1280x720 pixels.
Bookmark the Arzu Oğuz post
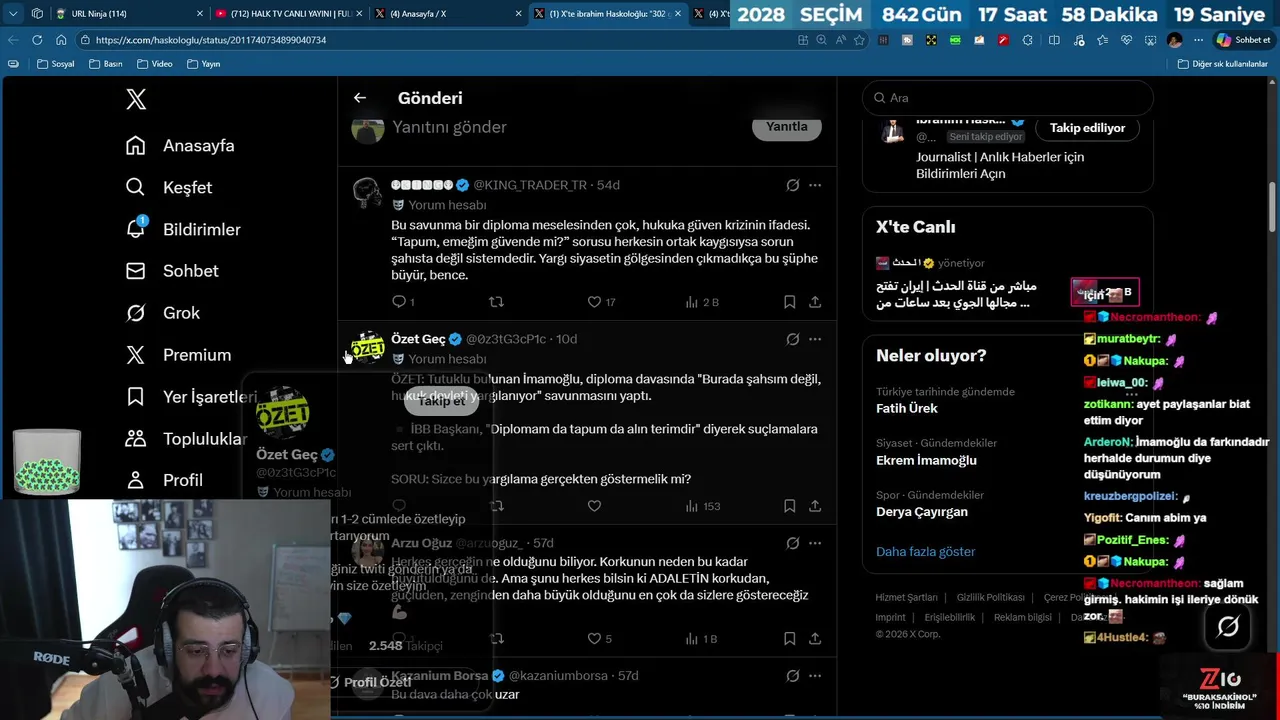[789, 638]
